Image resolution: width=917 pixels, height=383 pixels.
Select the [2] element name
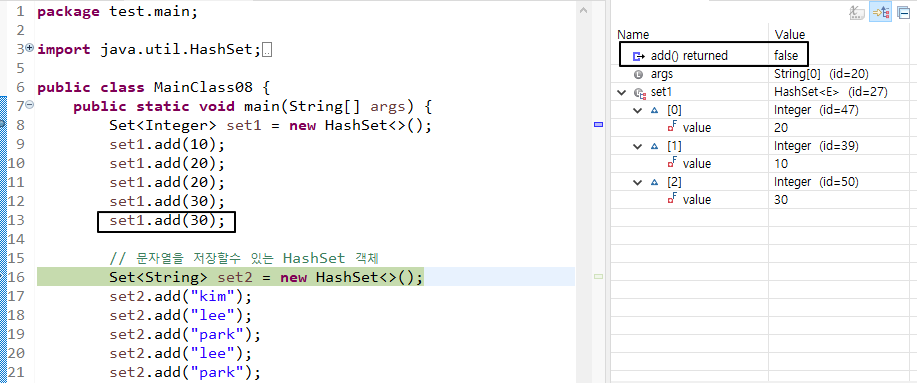coord(674,182)
